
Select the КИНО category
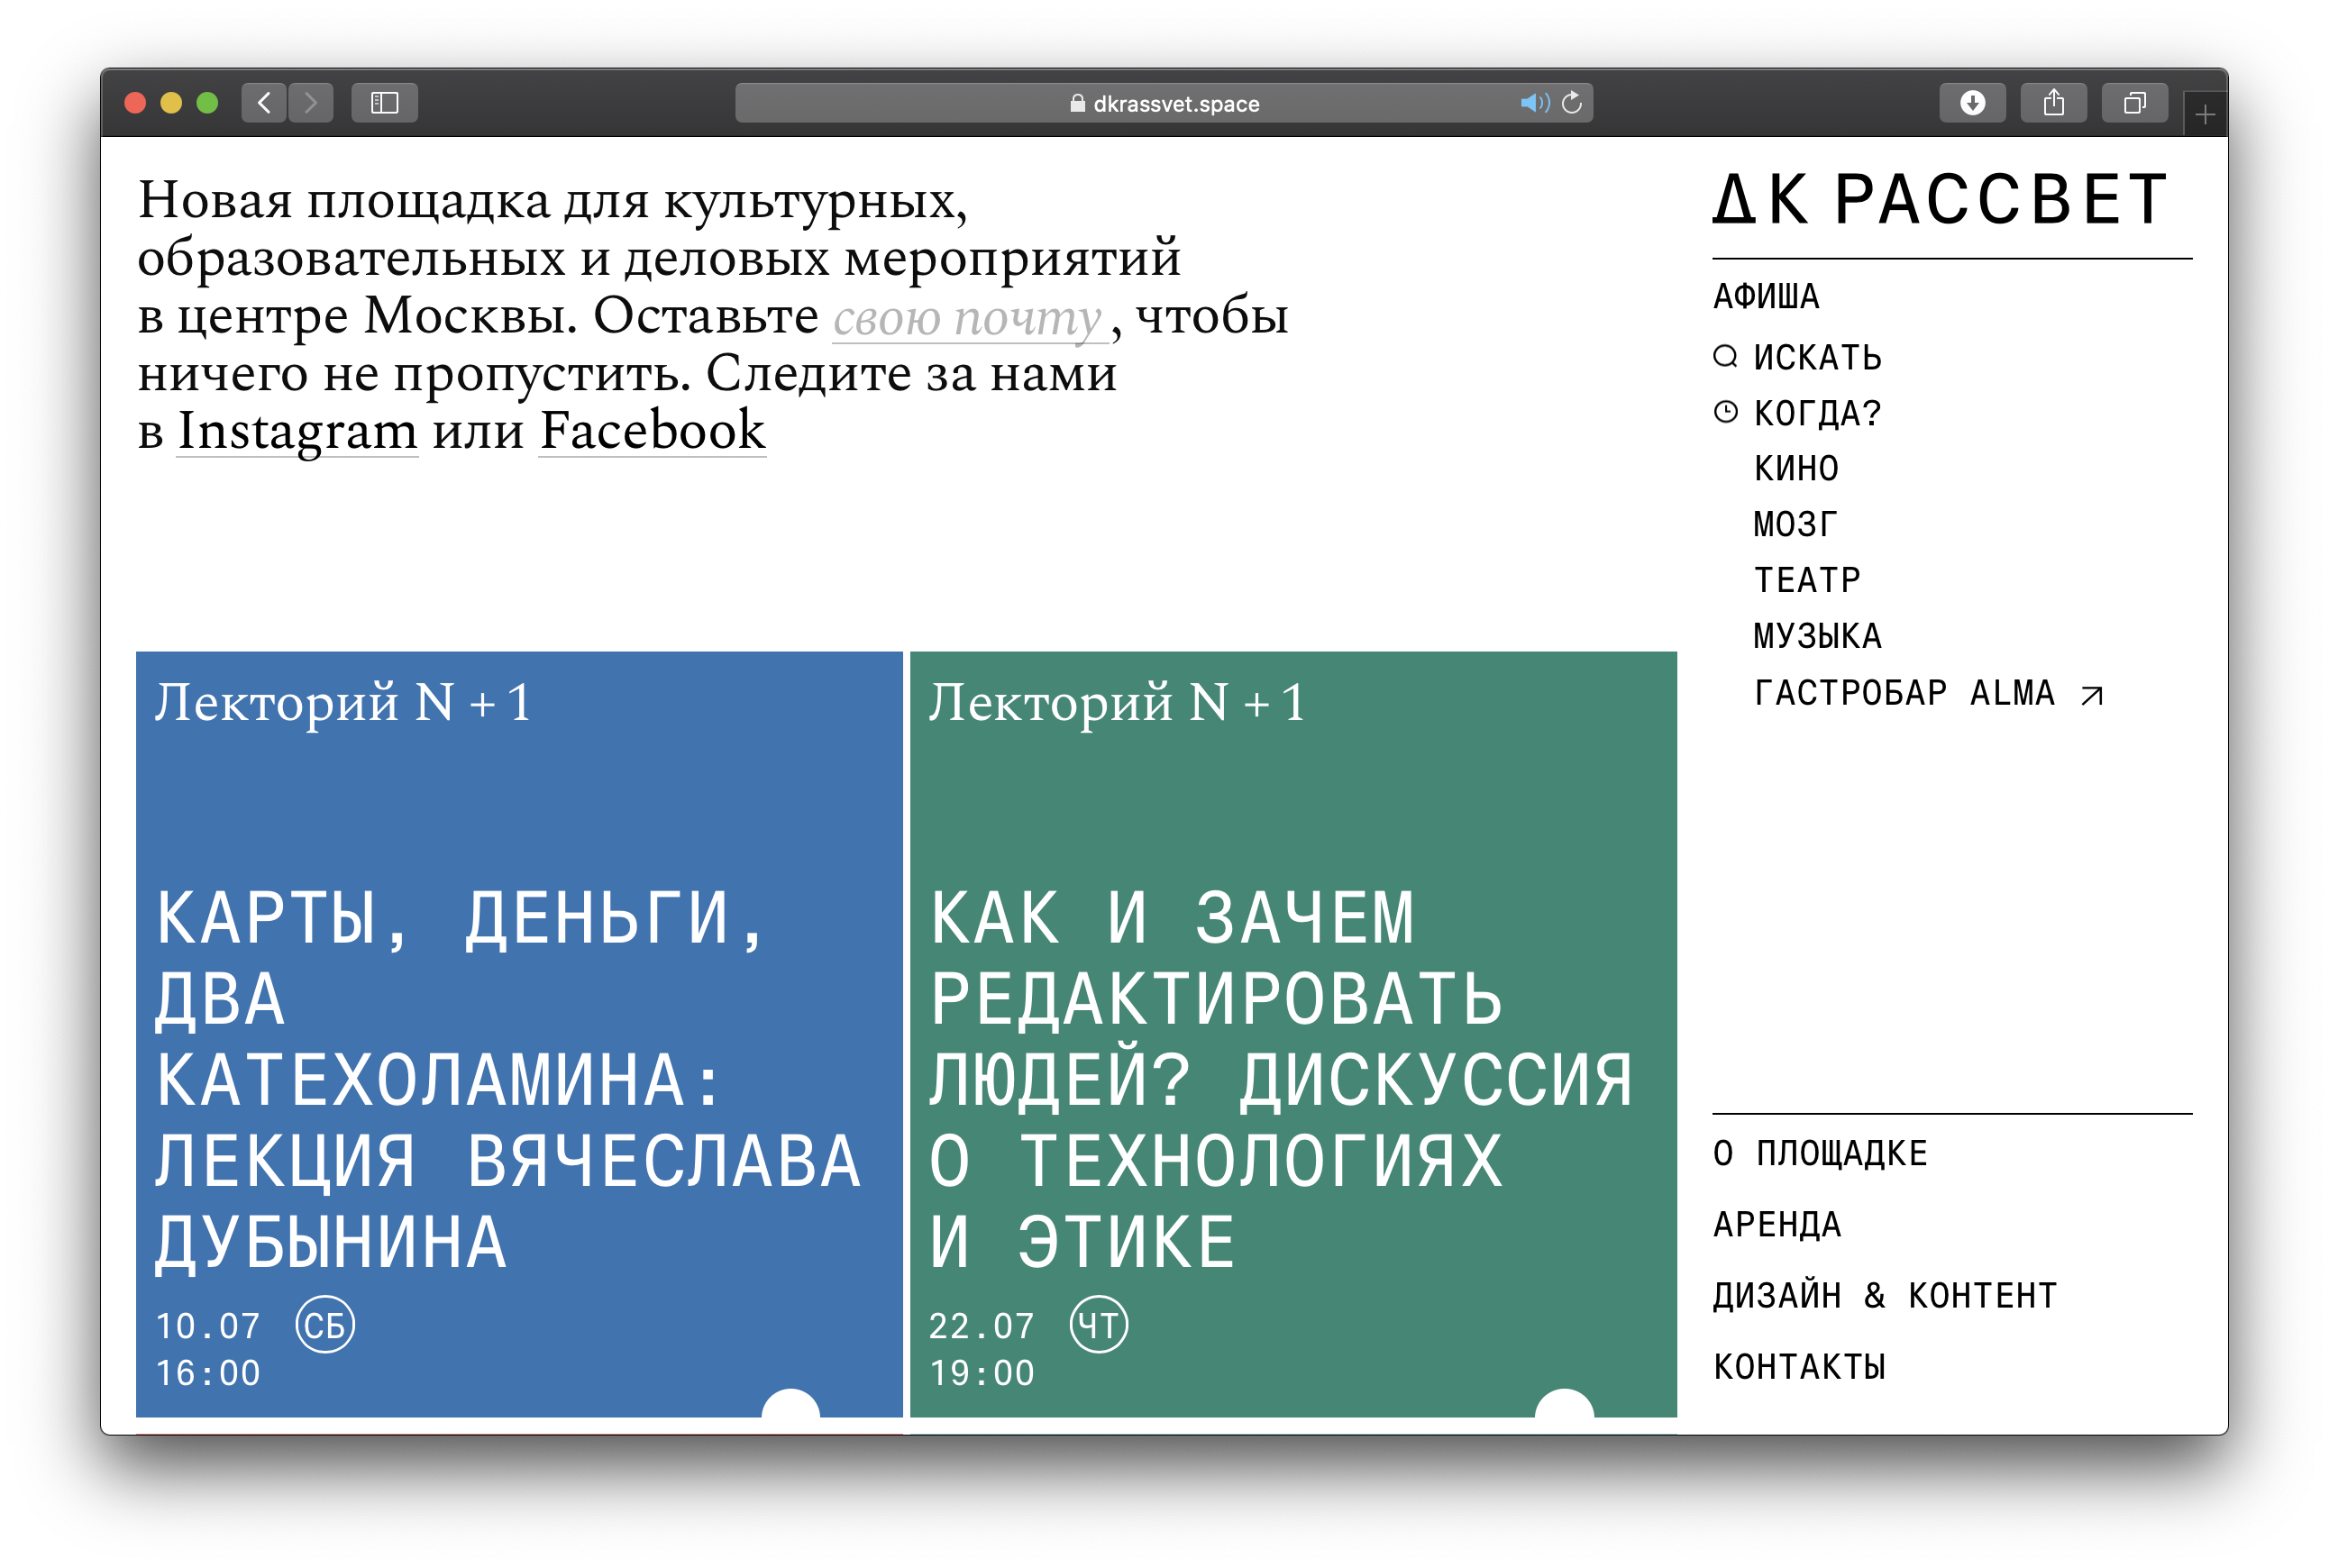click(x=1796, y=469)
